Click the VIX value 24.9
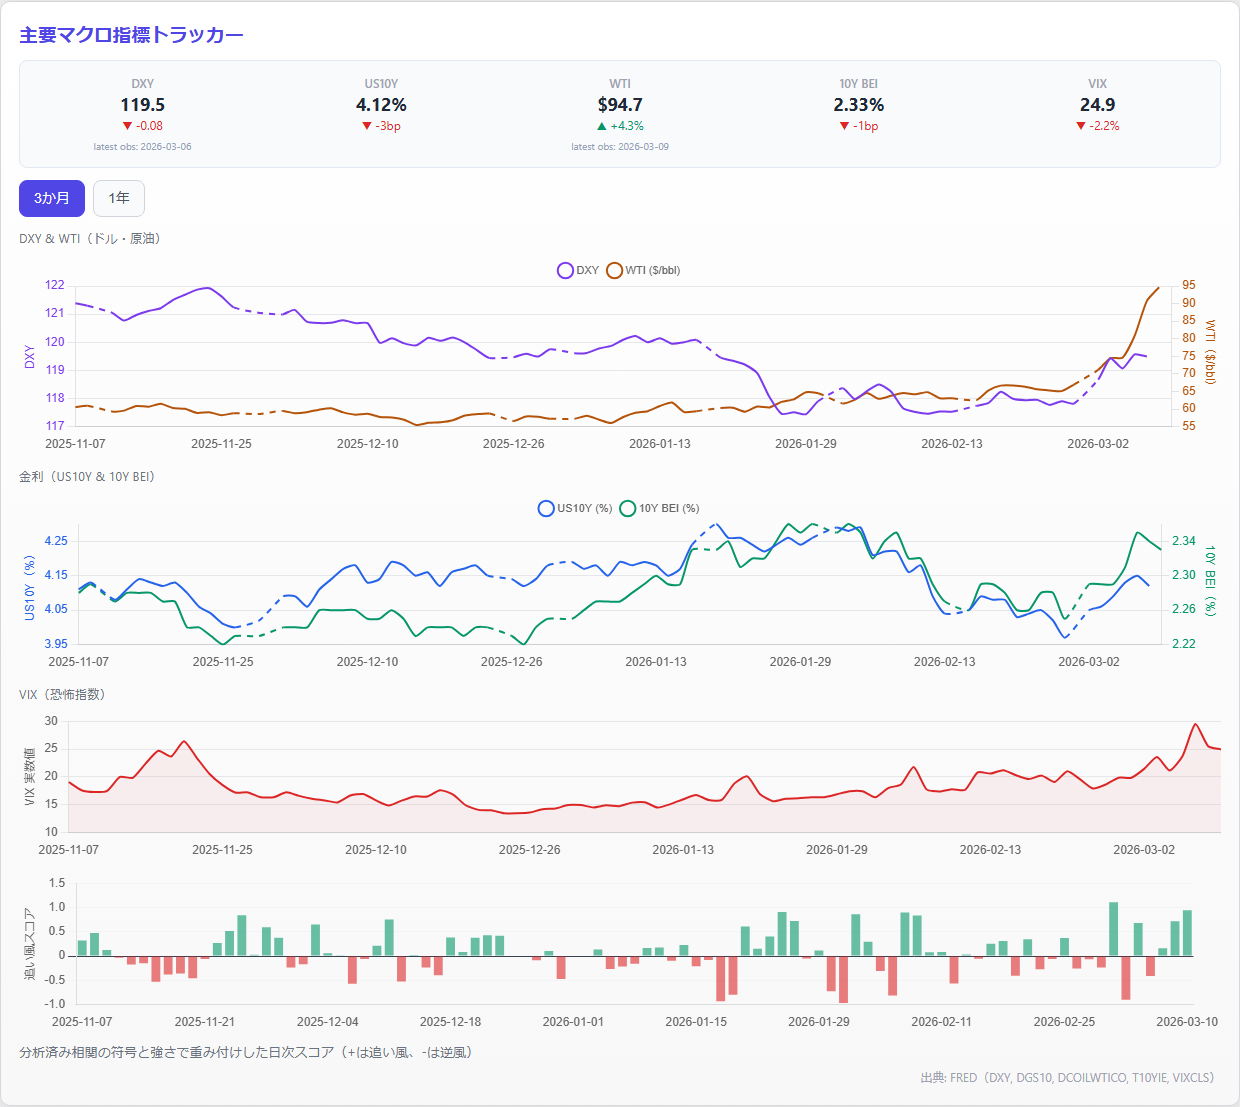The width and height of the screenshot is (1240, 1107). pos(1097,105)
